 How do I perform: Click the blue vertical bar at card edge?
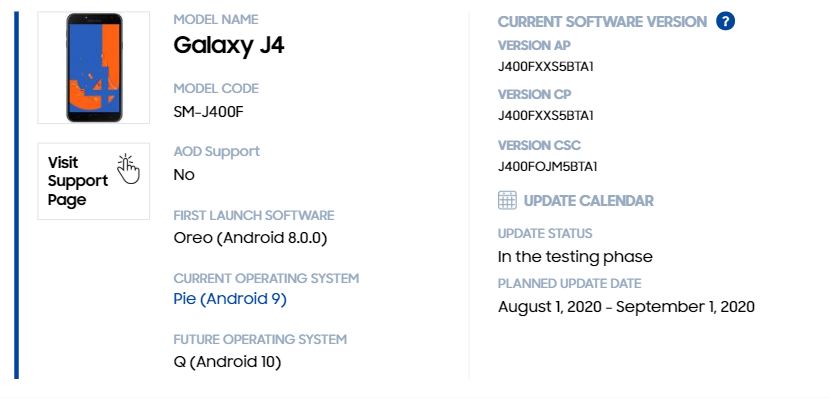(16, 195)
